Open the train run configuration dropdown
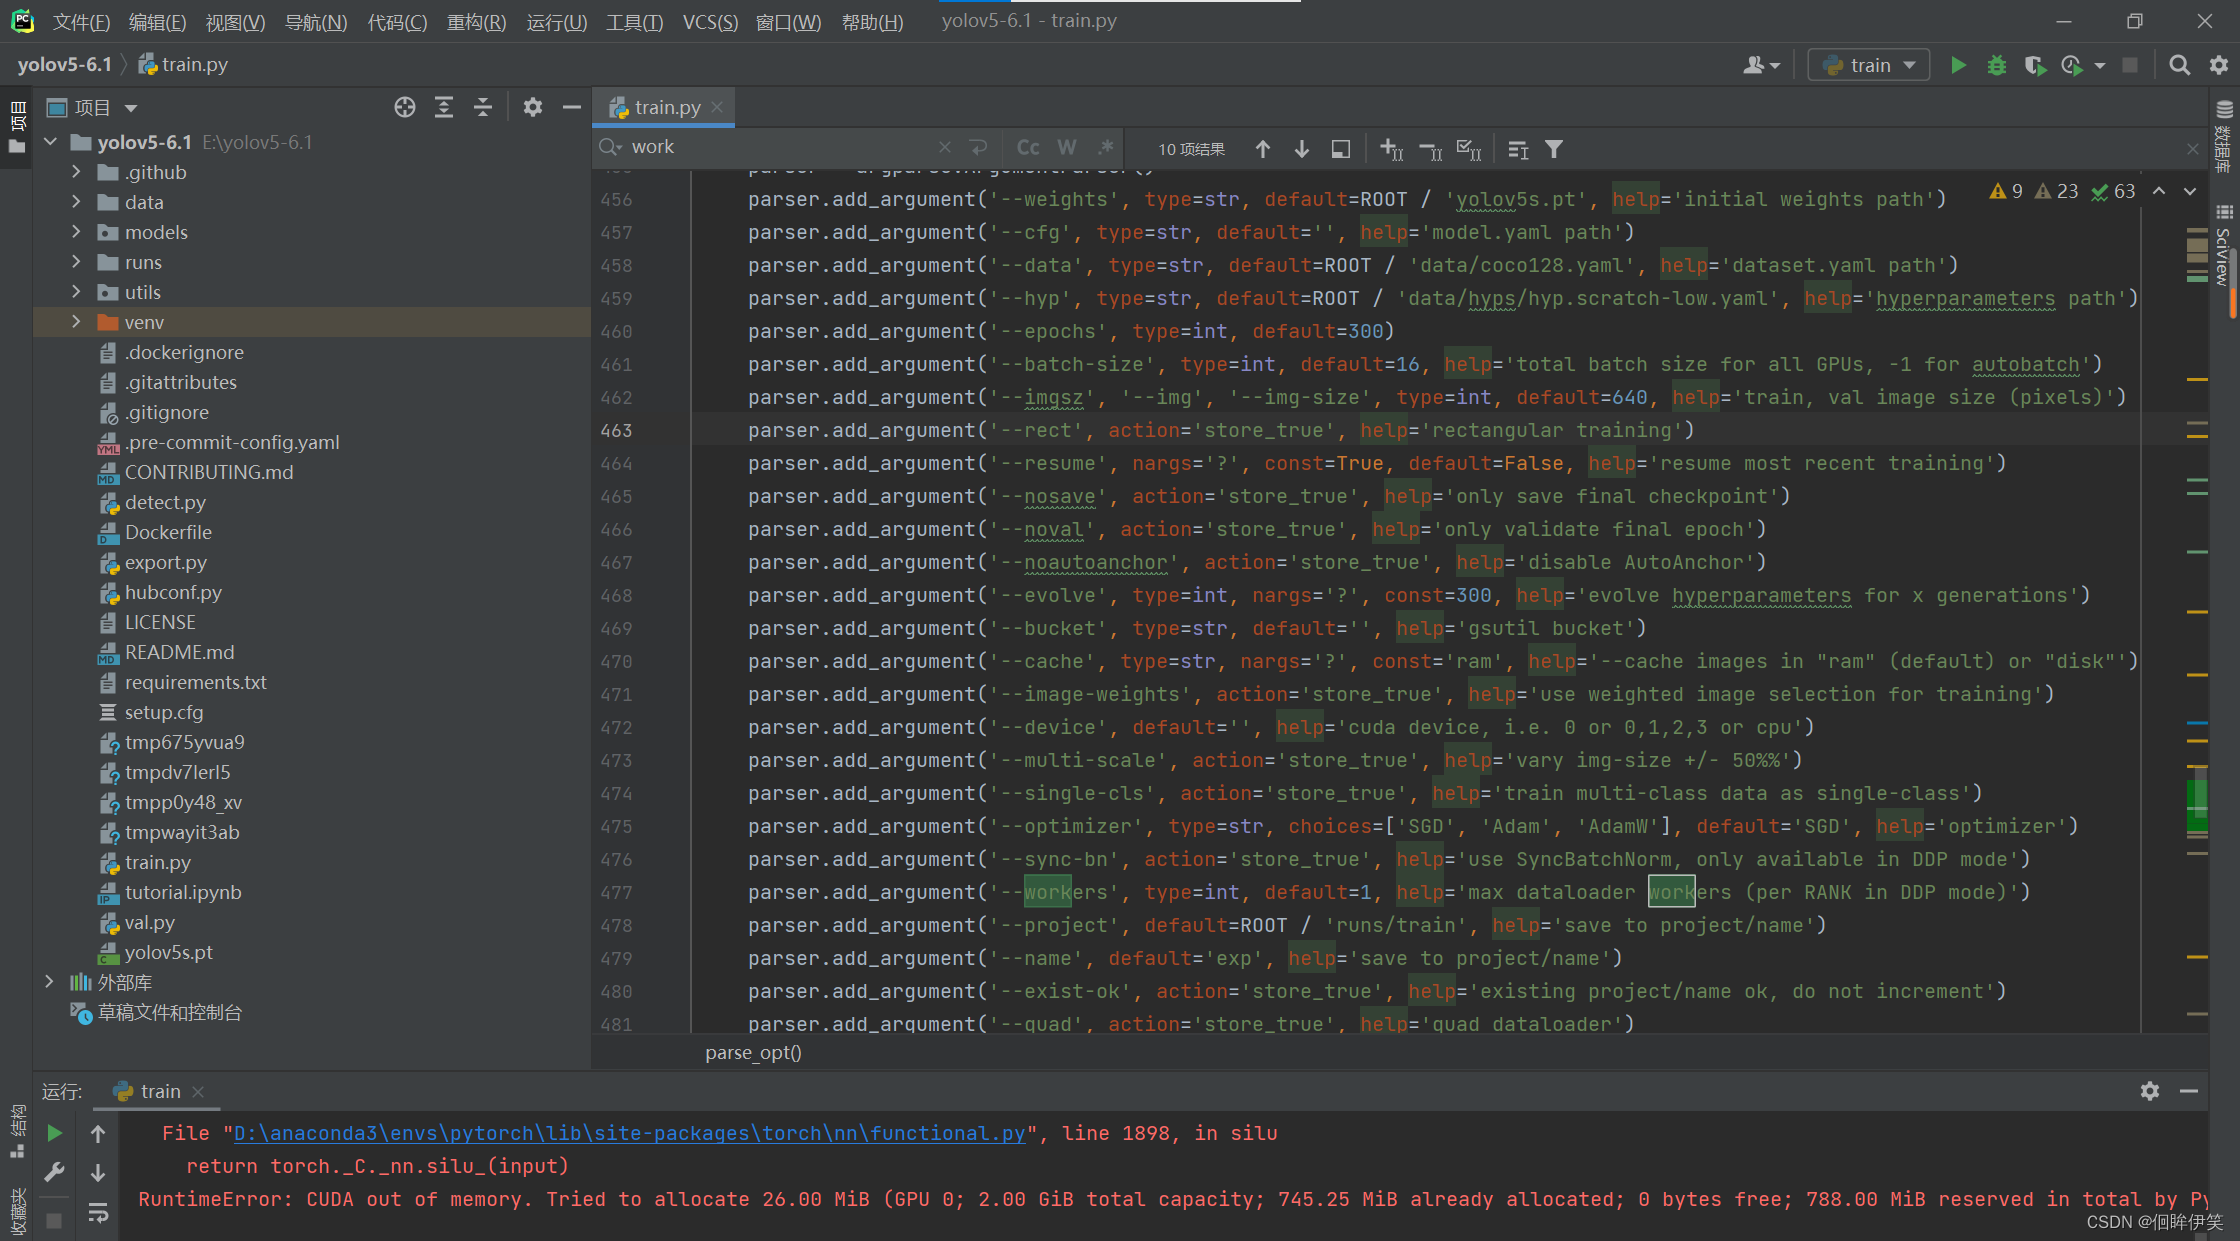The width and height of the screenshot is (2240, 1241). [x=1868, y=64]
